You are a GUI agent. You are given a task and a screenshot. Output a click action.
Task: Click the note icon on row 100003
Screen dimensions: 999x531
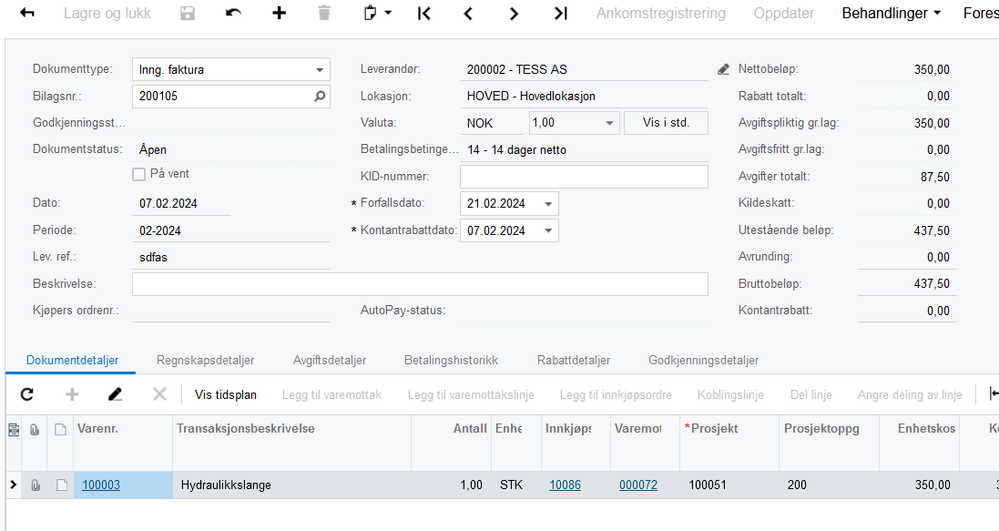(61, 485)
